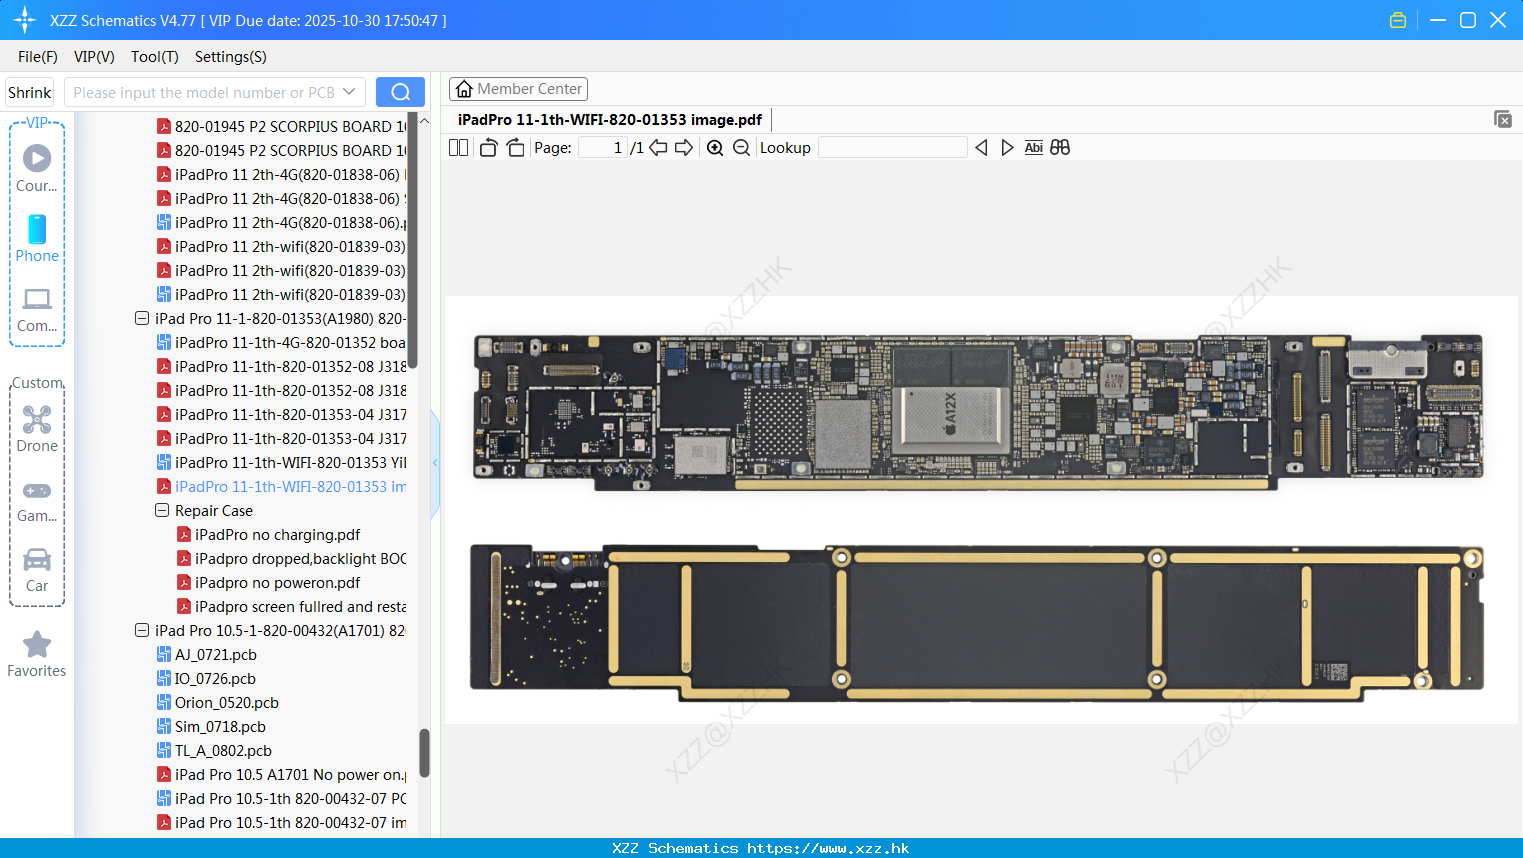Open the Settings(S) menu
Image resolution: width=1523 pixels, height=858 pixels.
pos(231,57)
